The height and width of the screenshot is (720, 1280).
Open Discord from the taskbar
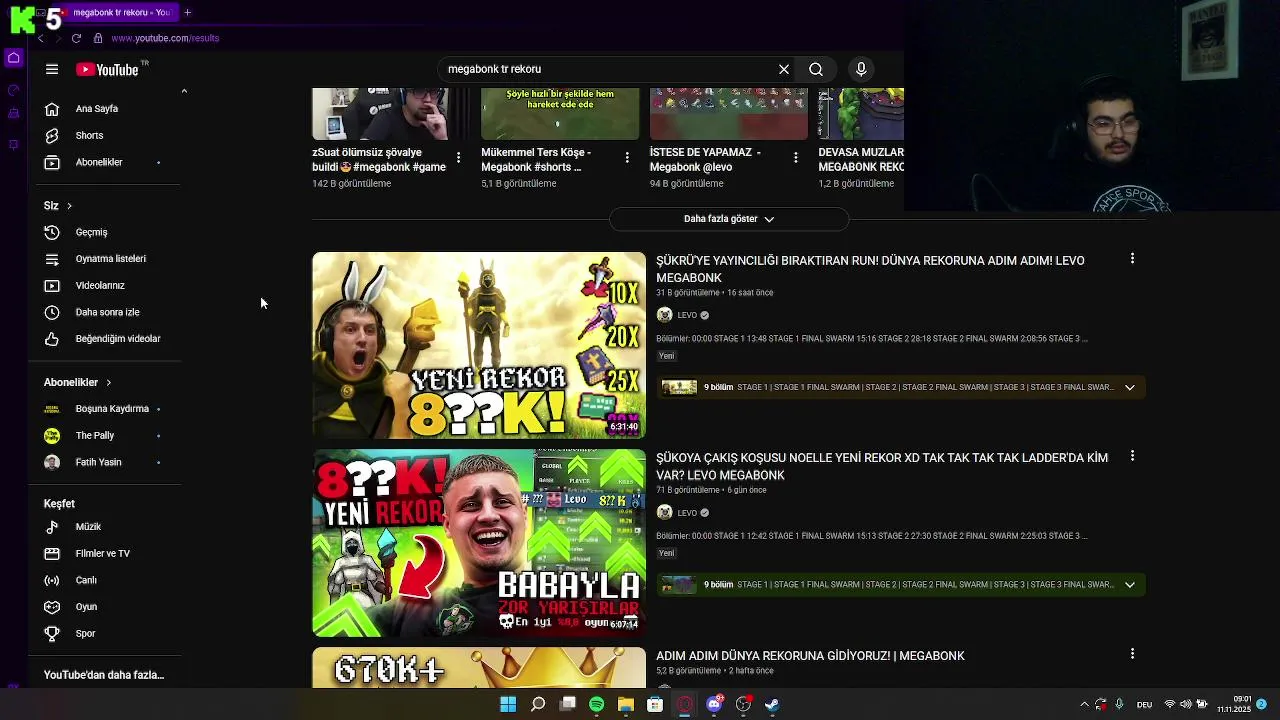pos(714,704)
